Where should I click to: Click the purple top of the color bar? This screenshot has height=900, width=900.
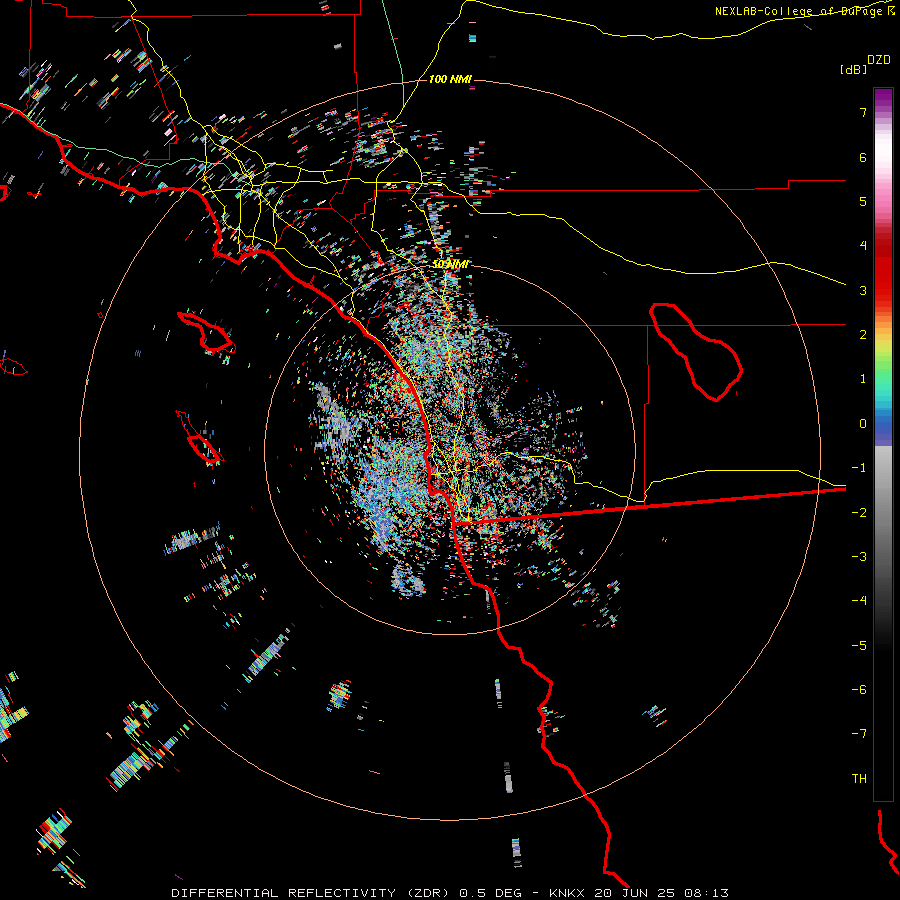(883, 98)
